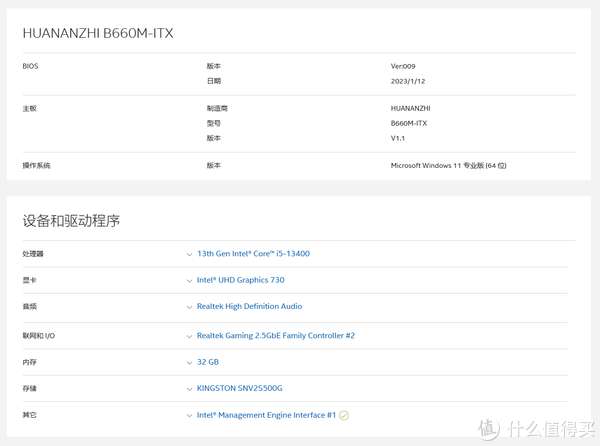
Task: Expand the KINGSTON storage row chevron
Action: [x=189, y=389]
